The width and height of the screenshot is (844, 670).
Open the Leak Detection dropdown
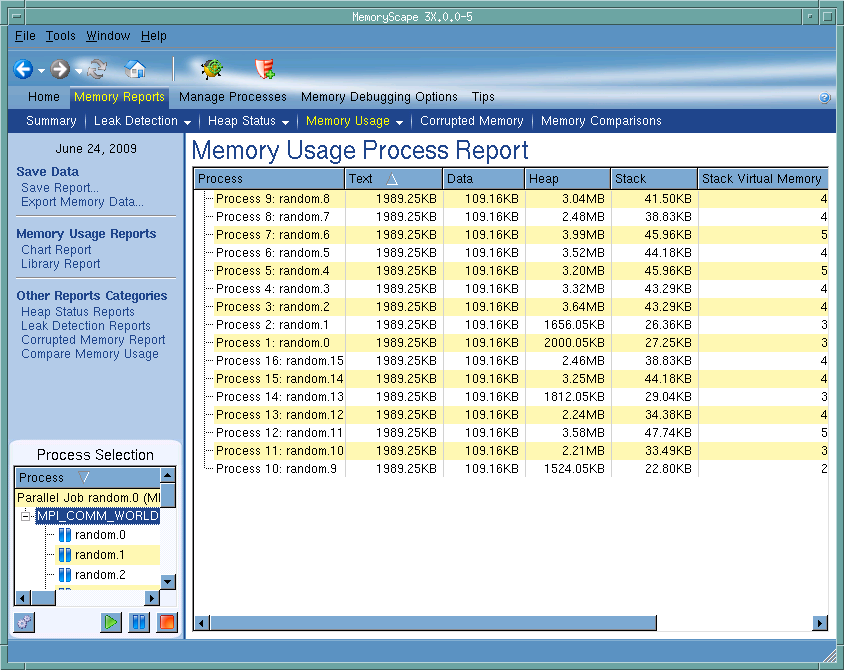tap(142, 121)
